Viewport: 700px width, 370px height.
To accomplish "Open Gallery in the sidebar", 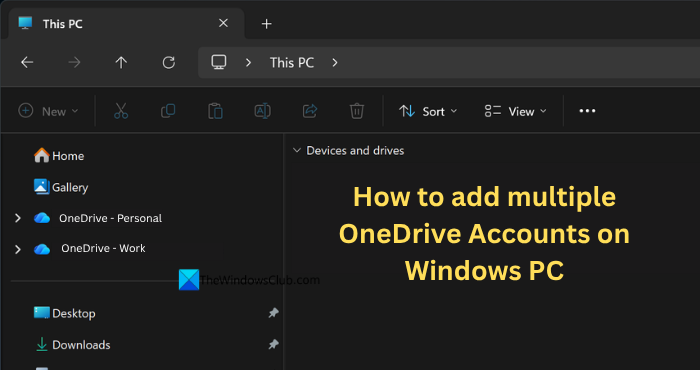I will (61, 187).
